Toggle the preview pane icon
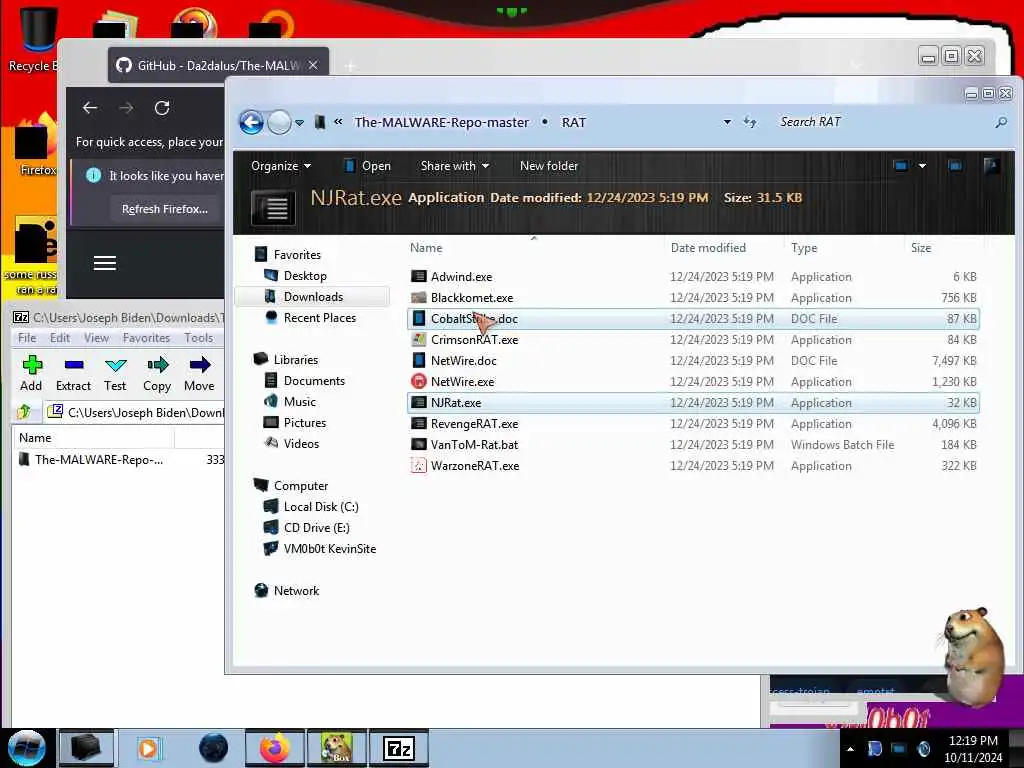 [x=955, y=166]
